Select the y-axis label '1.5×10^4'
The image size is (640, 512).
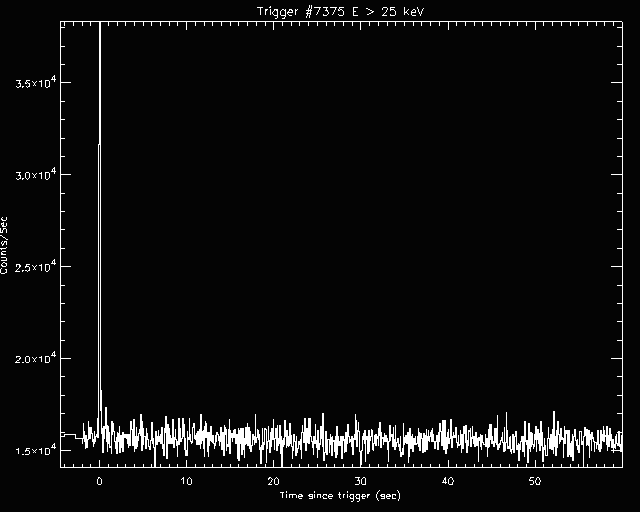point(36,451)
